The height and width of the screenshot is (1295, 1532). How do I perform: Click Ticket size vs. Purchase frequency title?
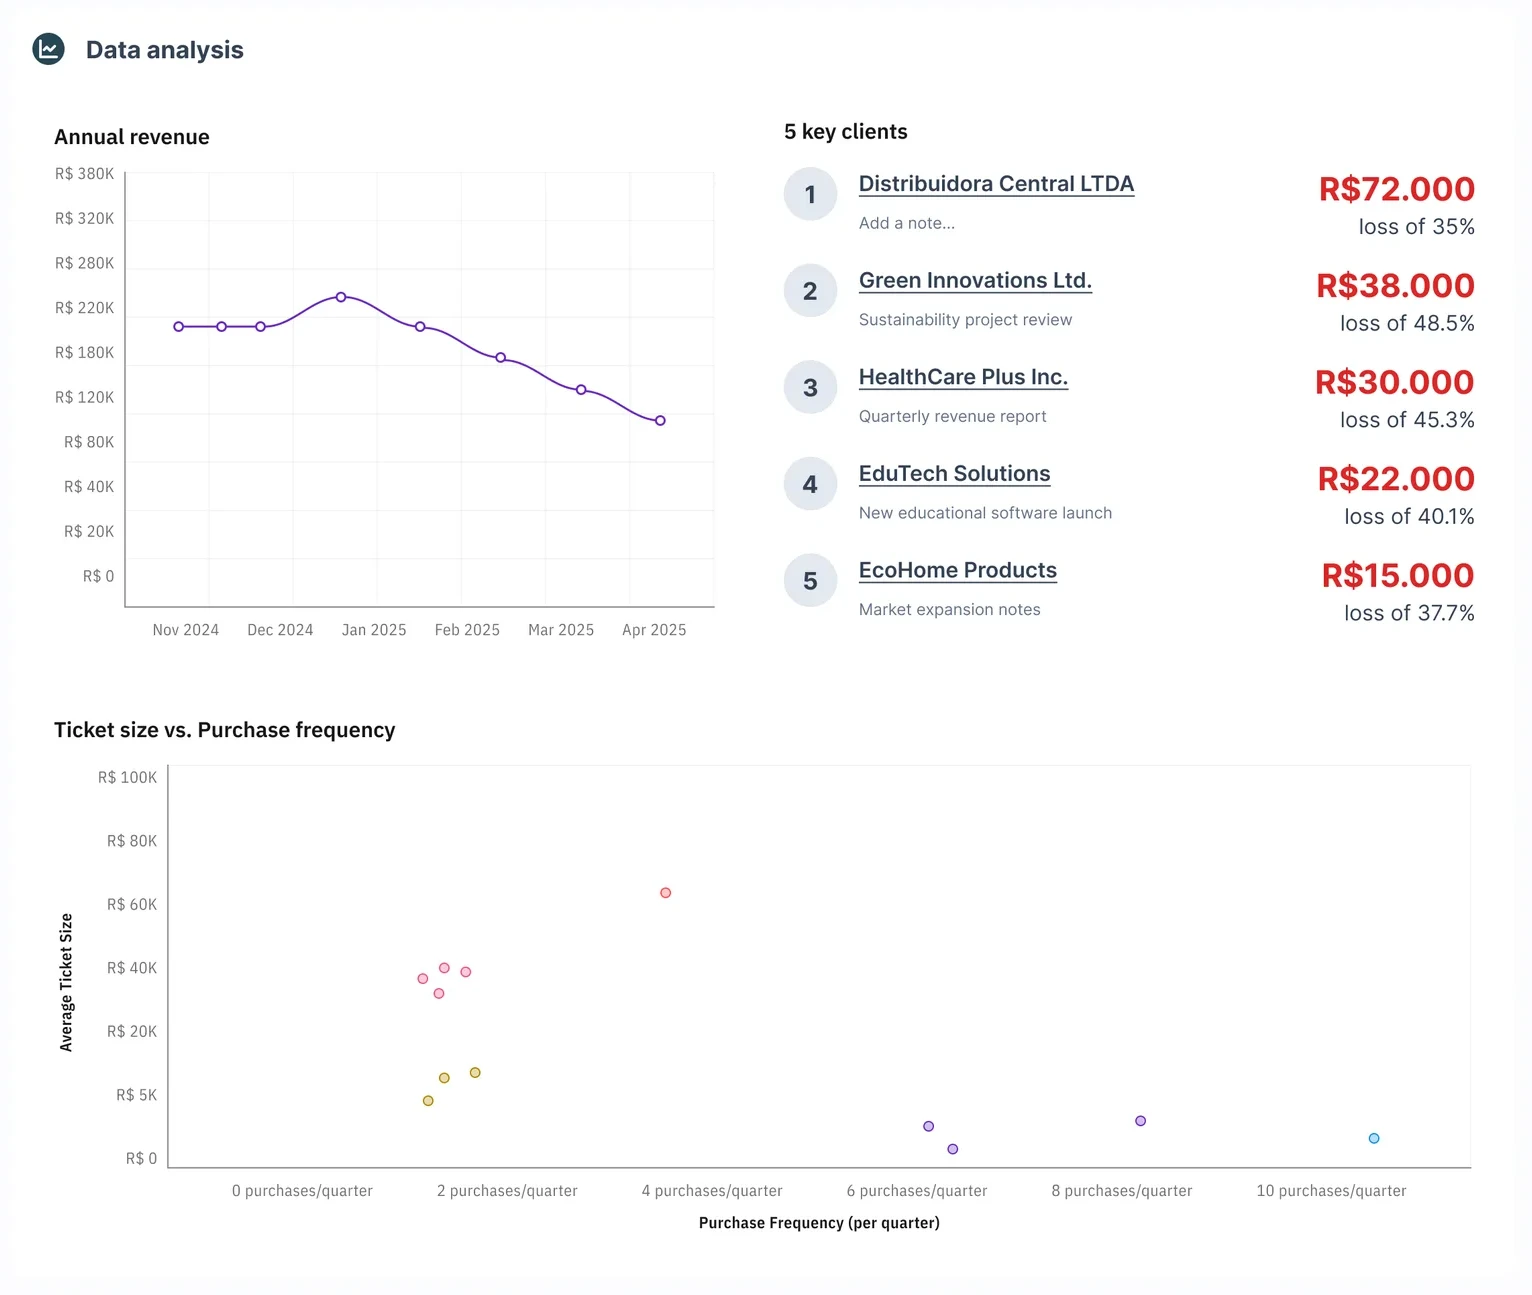click(x=225, y=730)
